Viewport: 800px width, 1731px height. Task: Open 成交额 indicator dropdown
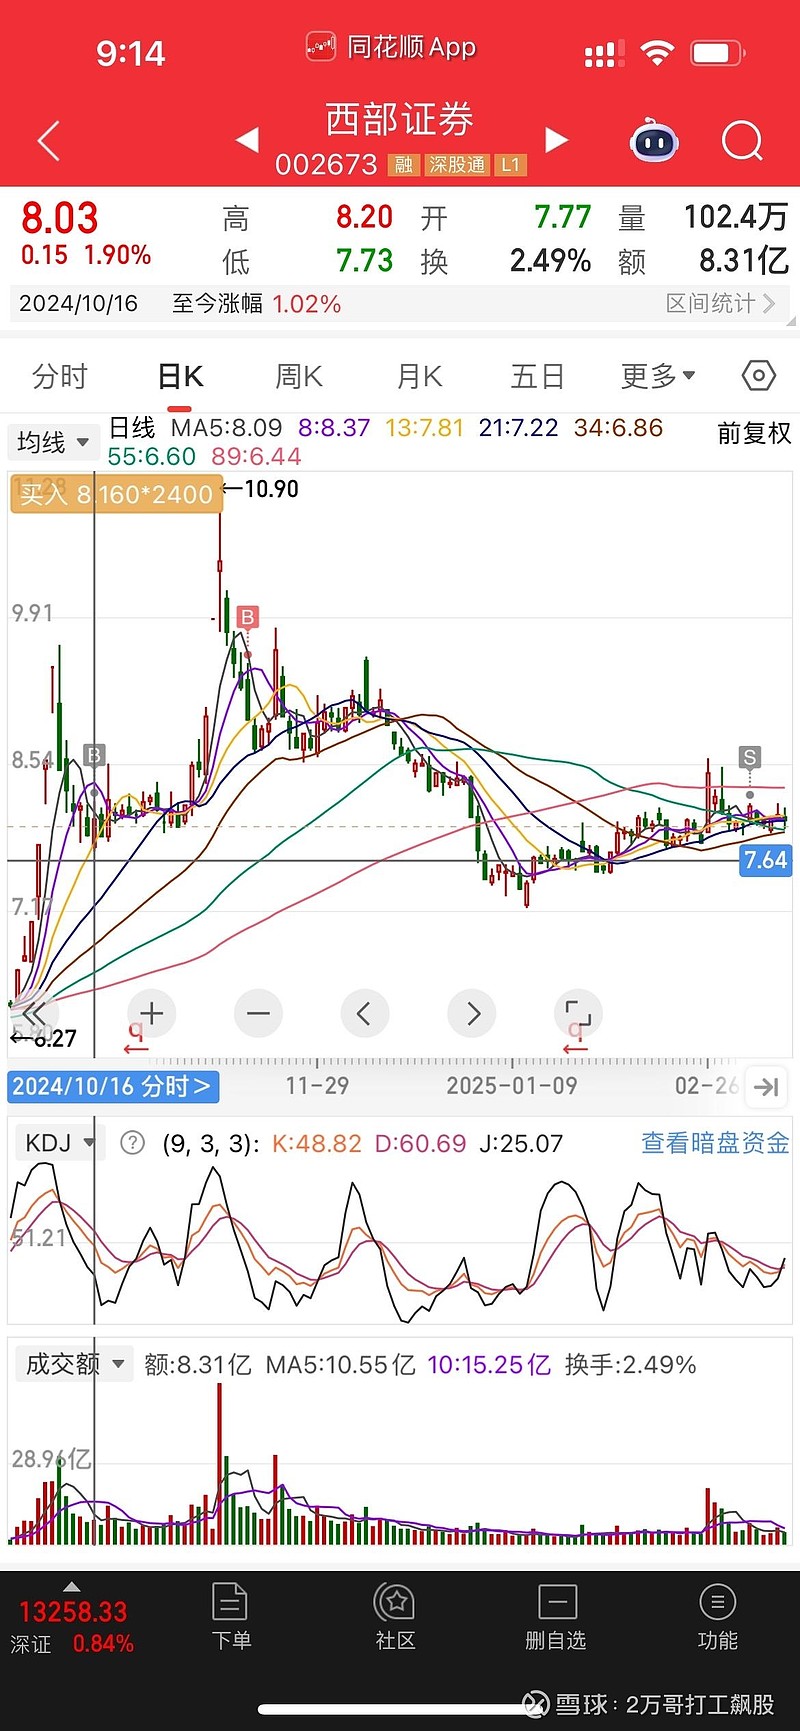coord(75,1364)
